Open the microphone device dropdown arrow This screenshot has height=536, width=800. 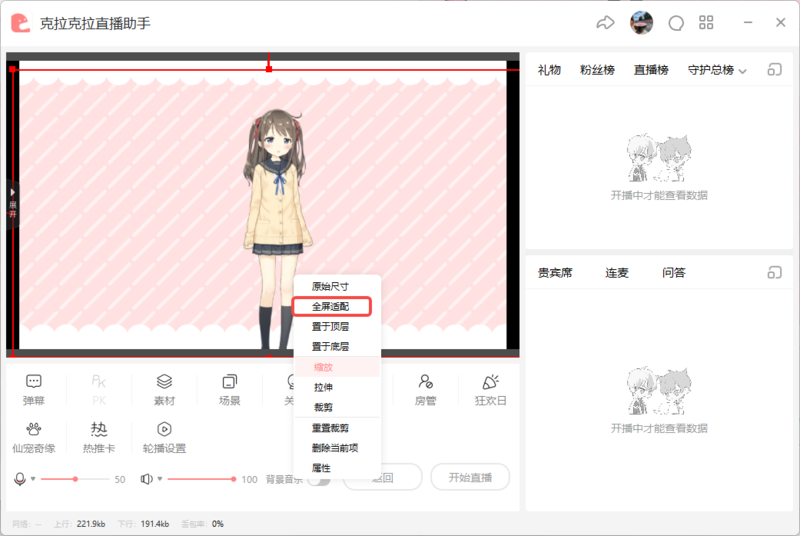(33, 479)
